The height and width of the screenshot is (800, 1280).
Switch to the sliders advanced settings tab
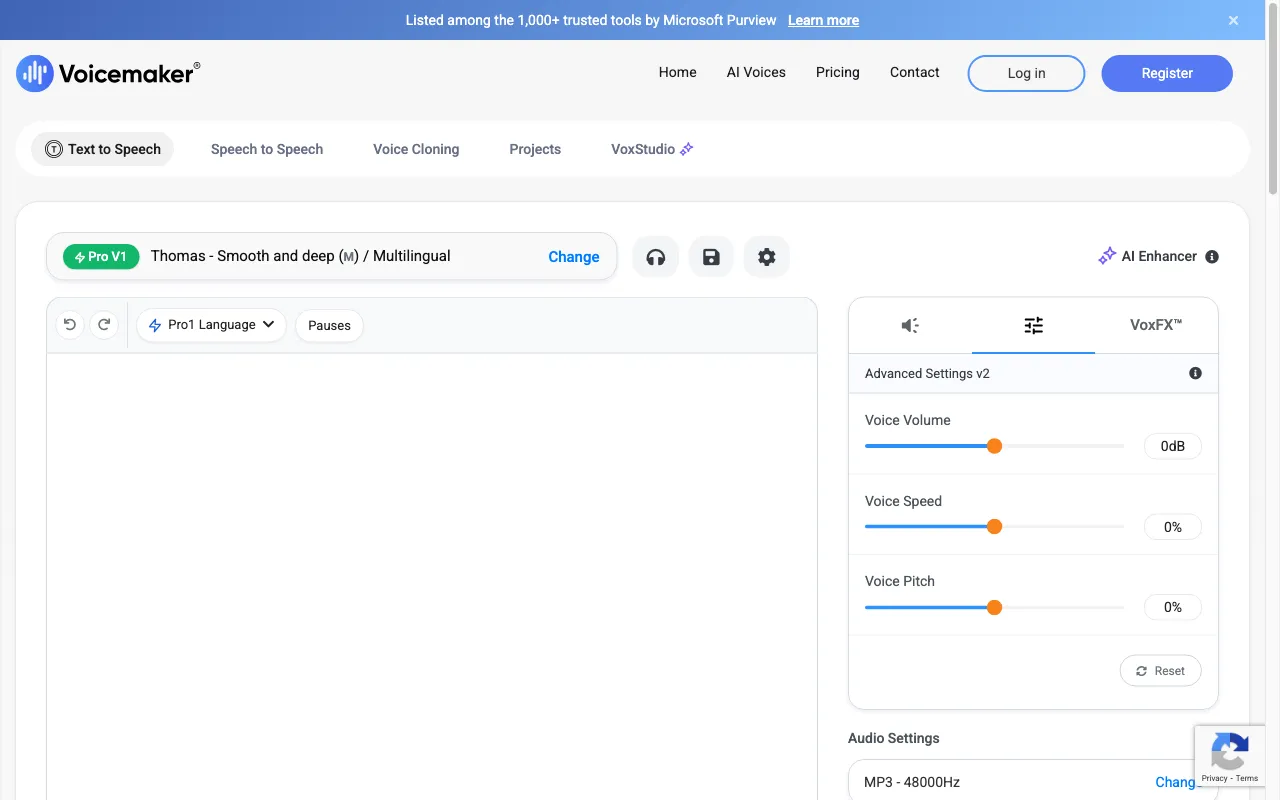1033,325
